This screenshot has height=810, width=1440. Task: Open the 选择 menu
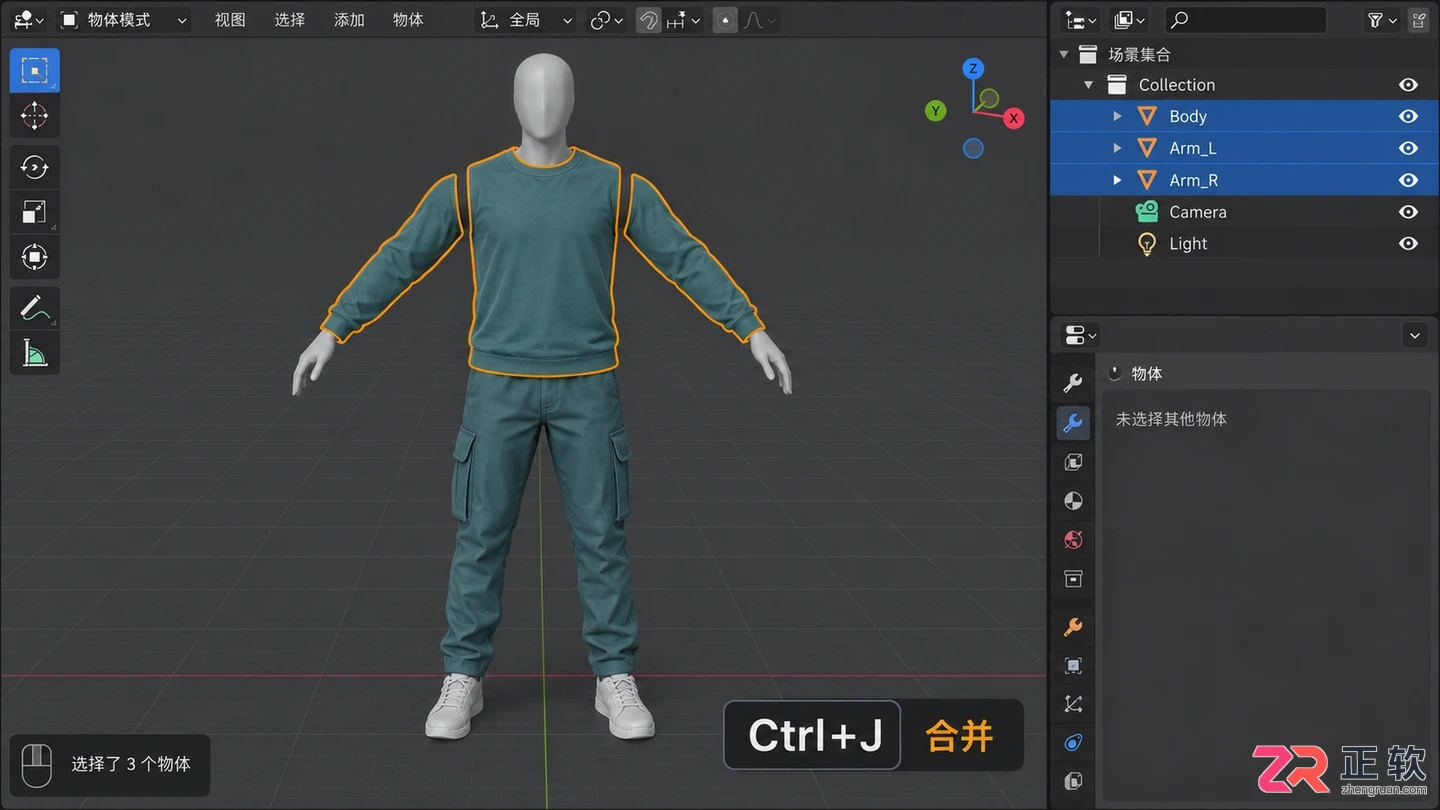[x=290, y=20]
